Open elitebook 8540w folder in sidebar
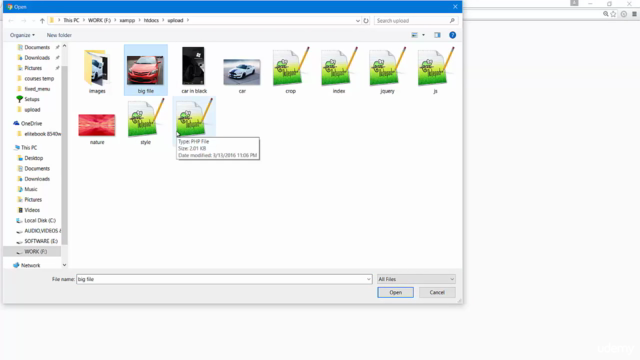The image size is (640, 360). tap(42, 134)
